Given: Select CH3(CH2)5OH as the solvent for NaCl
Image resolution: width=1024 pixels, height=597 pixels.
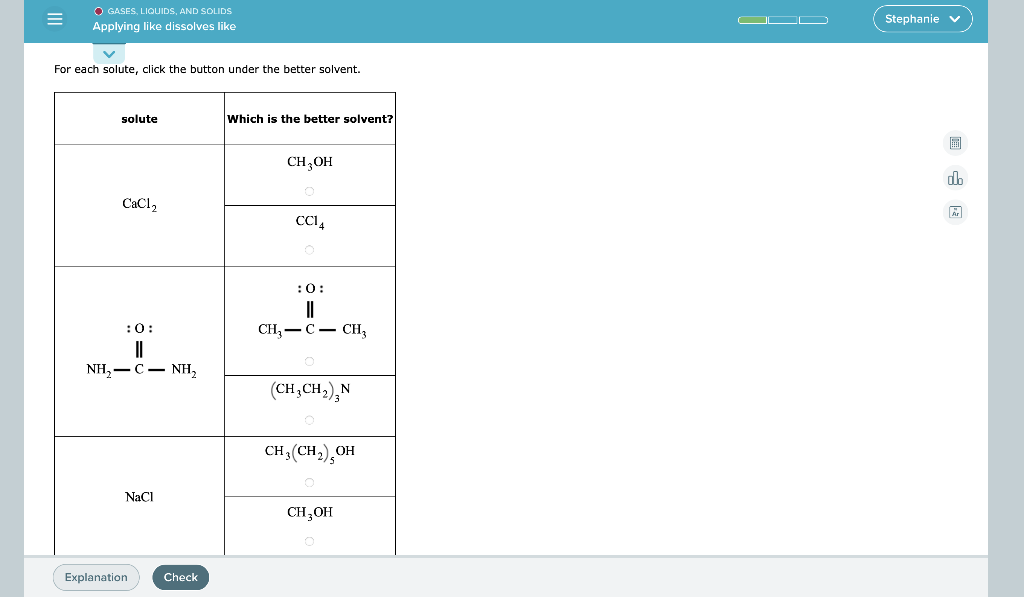Looking at the screenshot, I should [309, 482].
